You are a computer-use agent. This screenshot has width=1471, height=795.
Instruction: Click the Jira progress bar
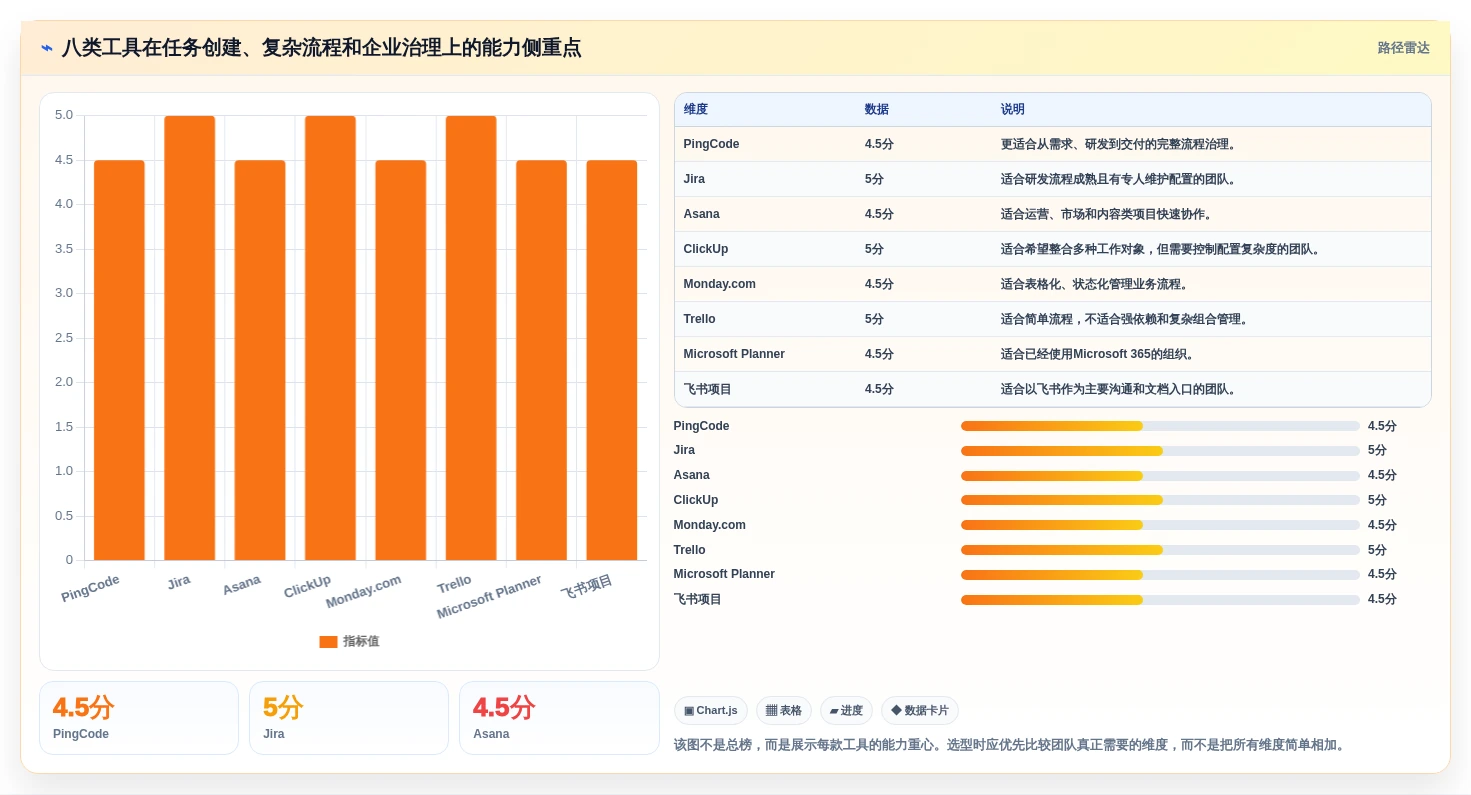tap(1160, 451)
